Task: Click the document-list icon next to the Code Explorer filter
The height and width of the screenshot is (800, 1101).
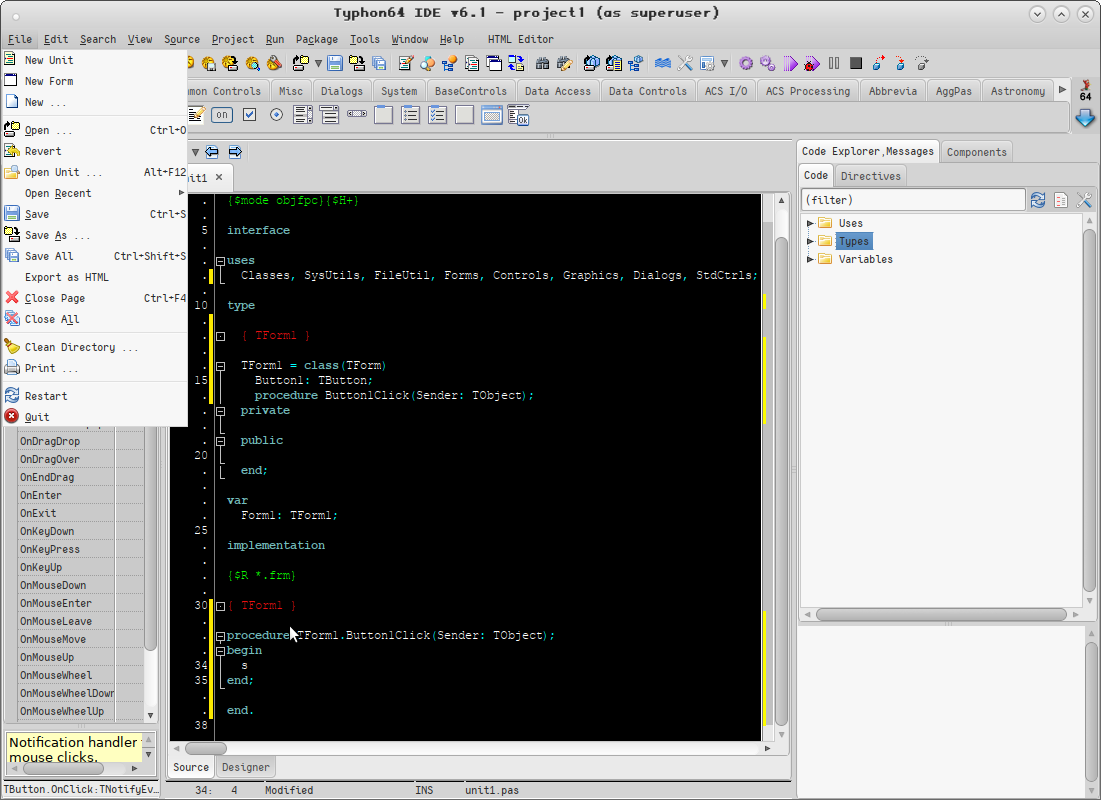Action: (x=1061, y=200)
